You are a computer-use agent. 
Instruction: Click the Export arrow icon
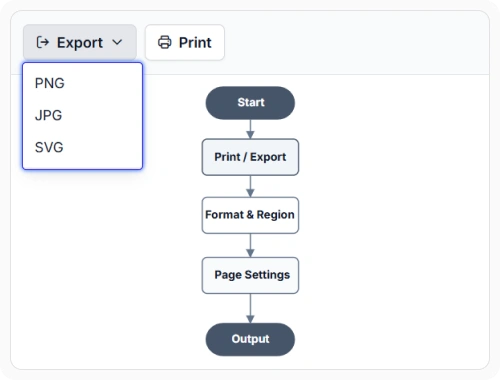click(43, 42)
